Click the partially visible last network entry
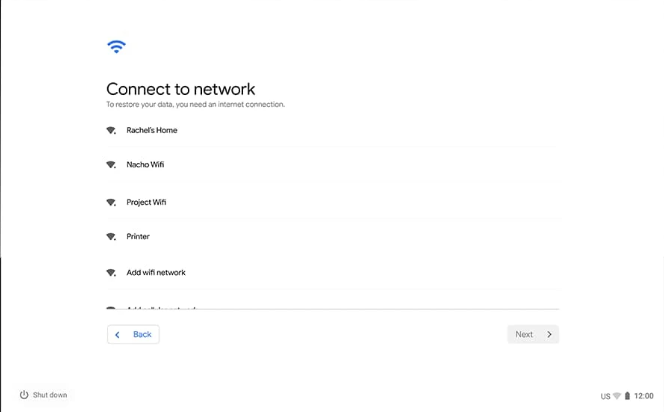664x412 pixels. (332, 307)
